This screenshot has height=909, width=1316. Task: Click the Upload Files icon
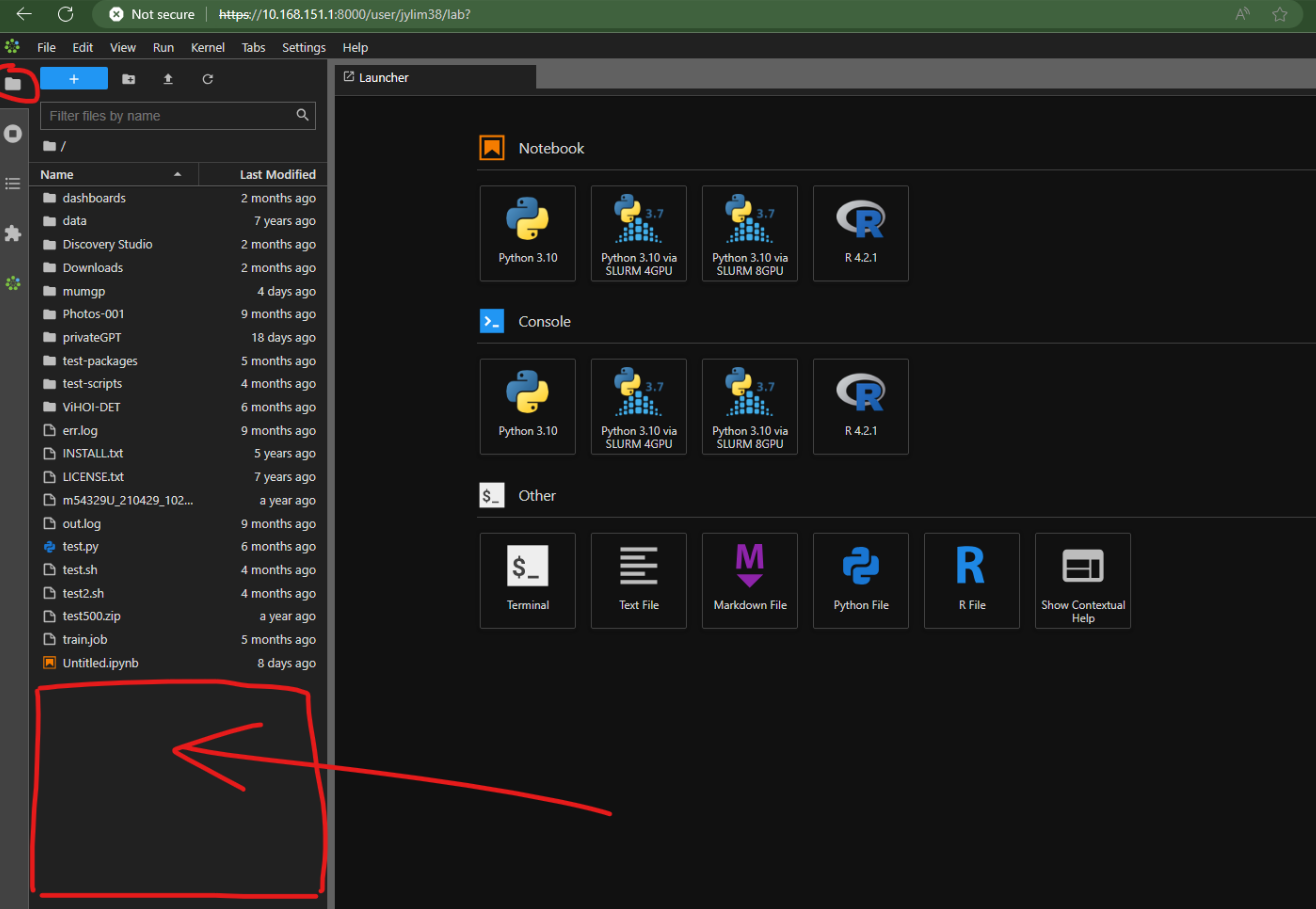coord(168,79)
